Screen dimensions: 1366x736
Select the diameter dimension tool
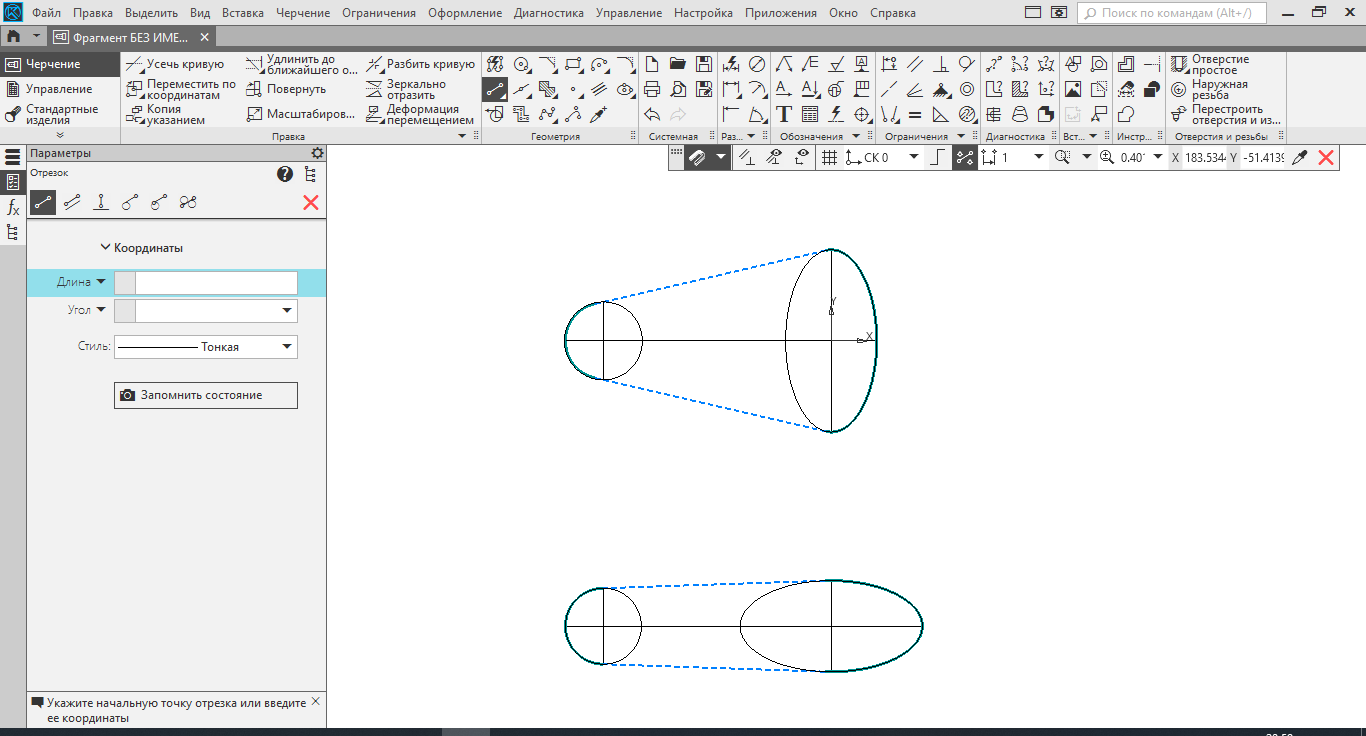click(x=757, y=64)
